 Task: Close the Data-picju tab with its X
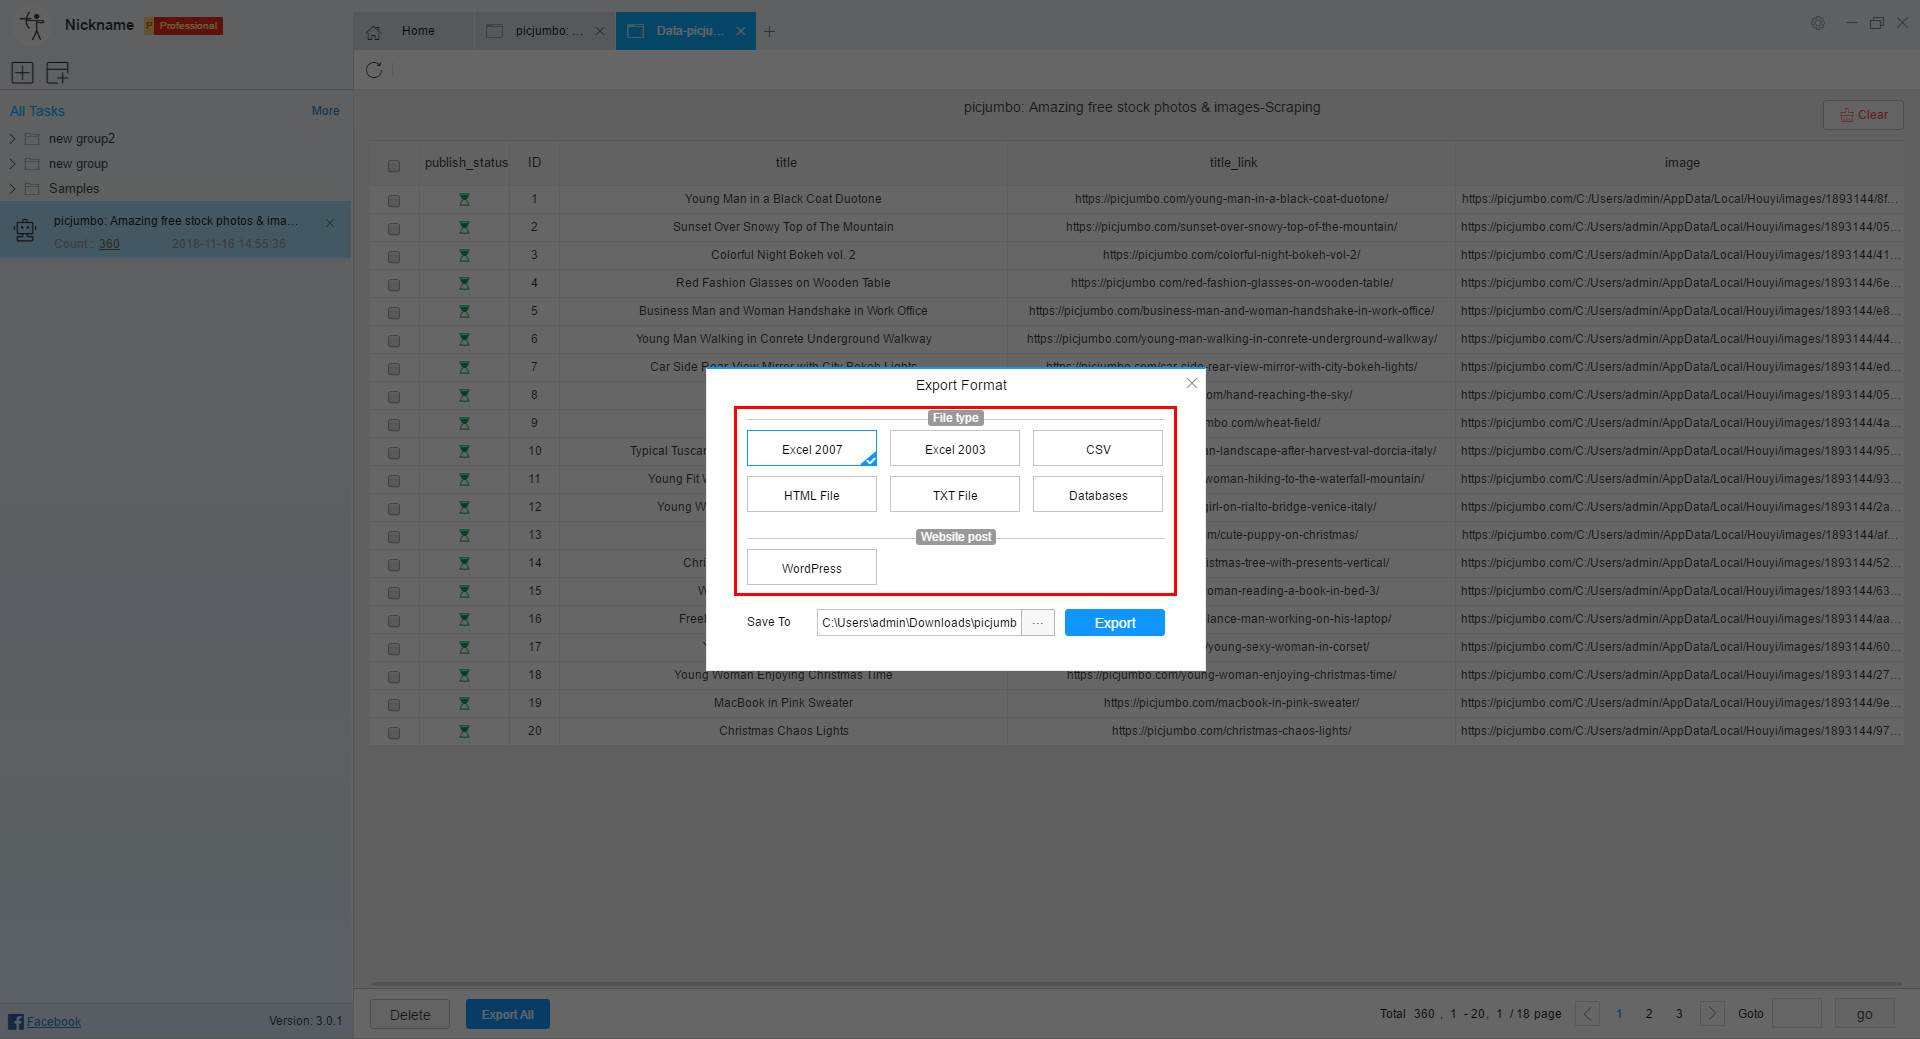(x=741, y=31)
